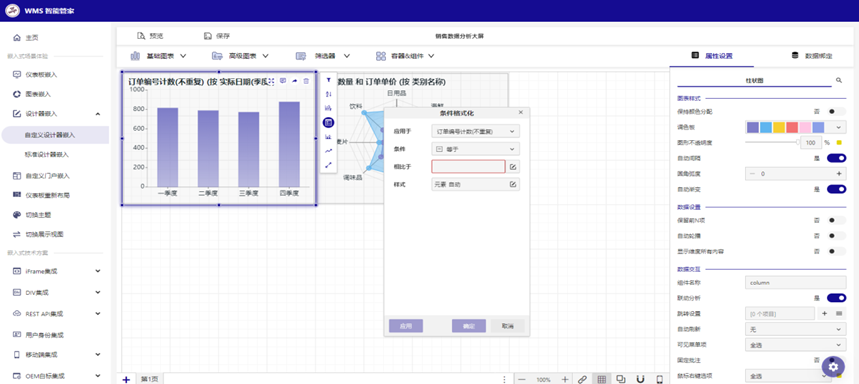Click the three-dot more icon in the bottom bar
The width and height of the screenshot is (859, 384).
coord(505,379)
